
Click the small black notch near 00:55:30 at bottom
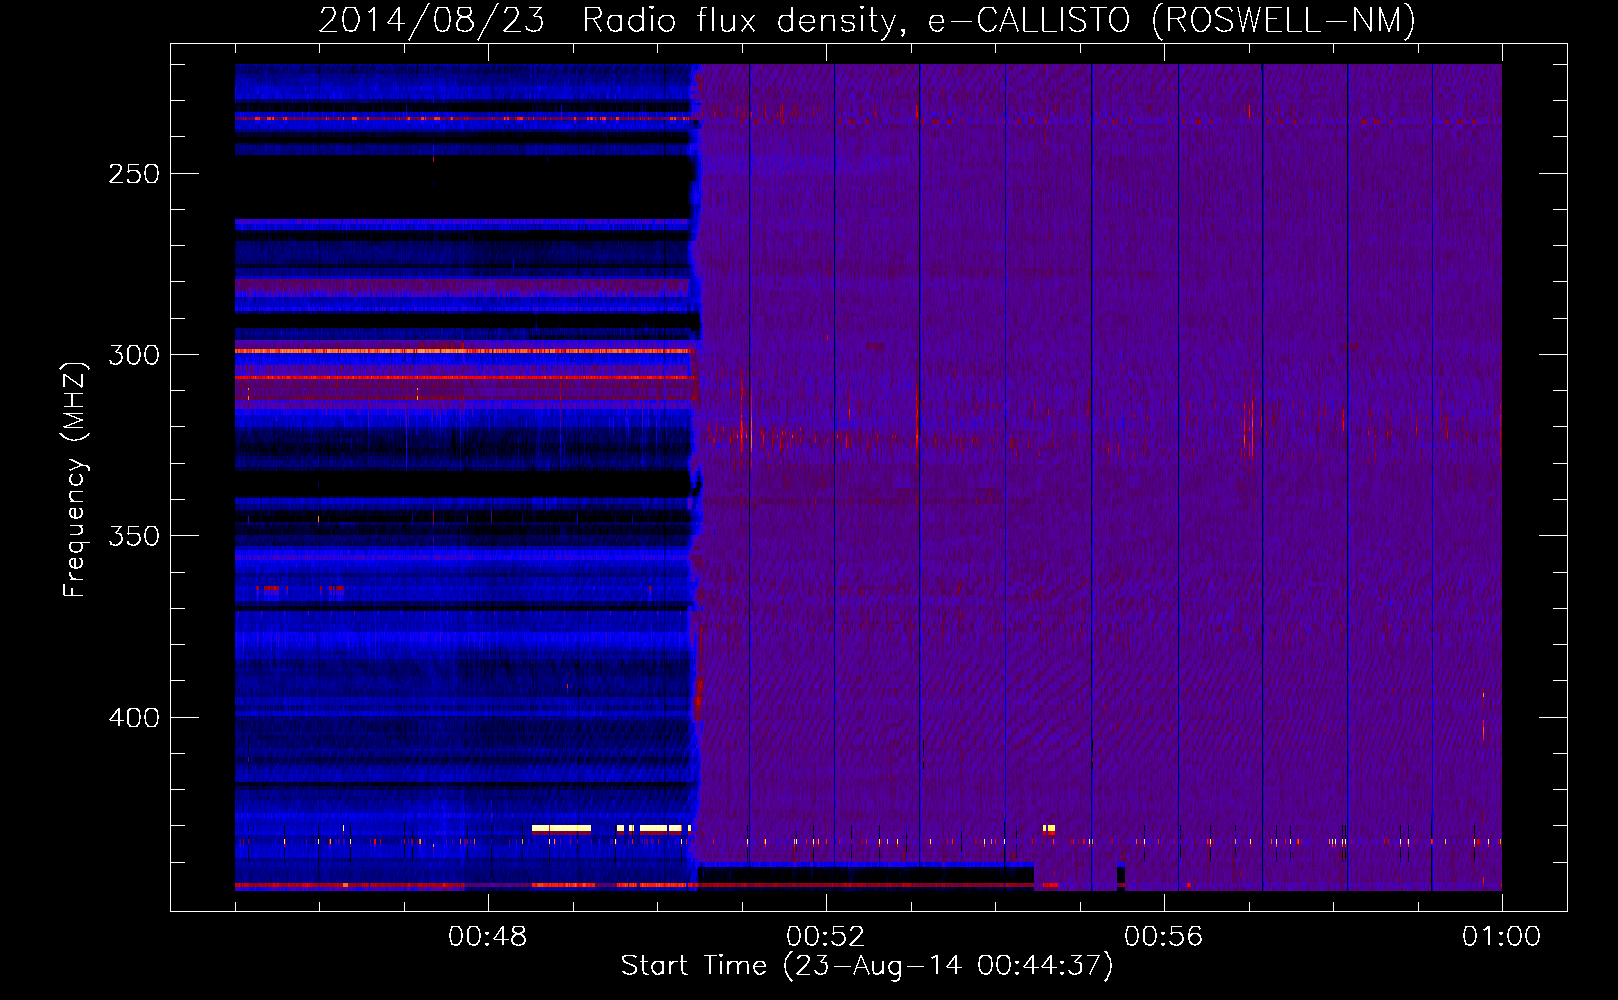(1121, 876)
